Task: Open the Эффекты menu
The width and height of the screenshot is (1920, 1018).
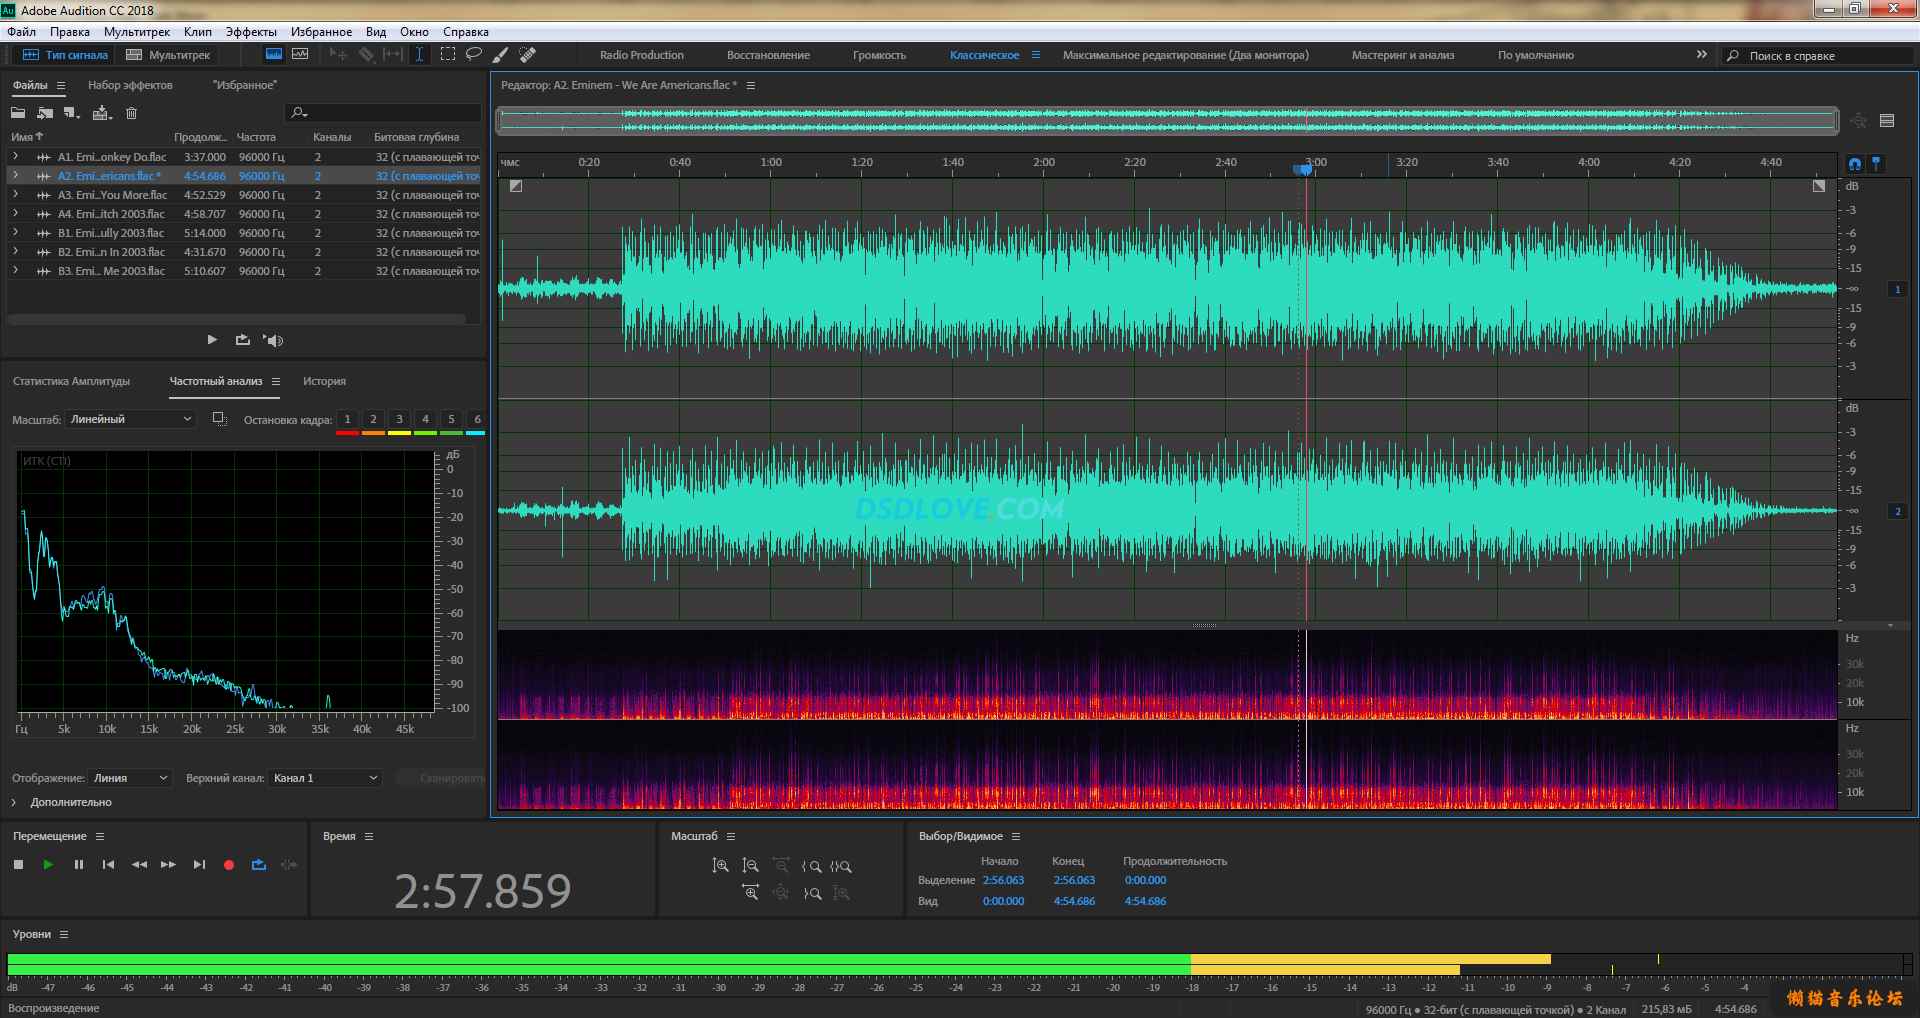Action: pos(251,32)
